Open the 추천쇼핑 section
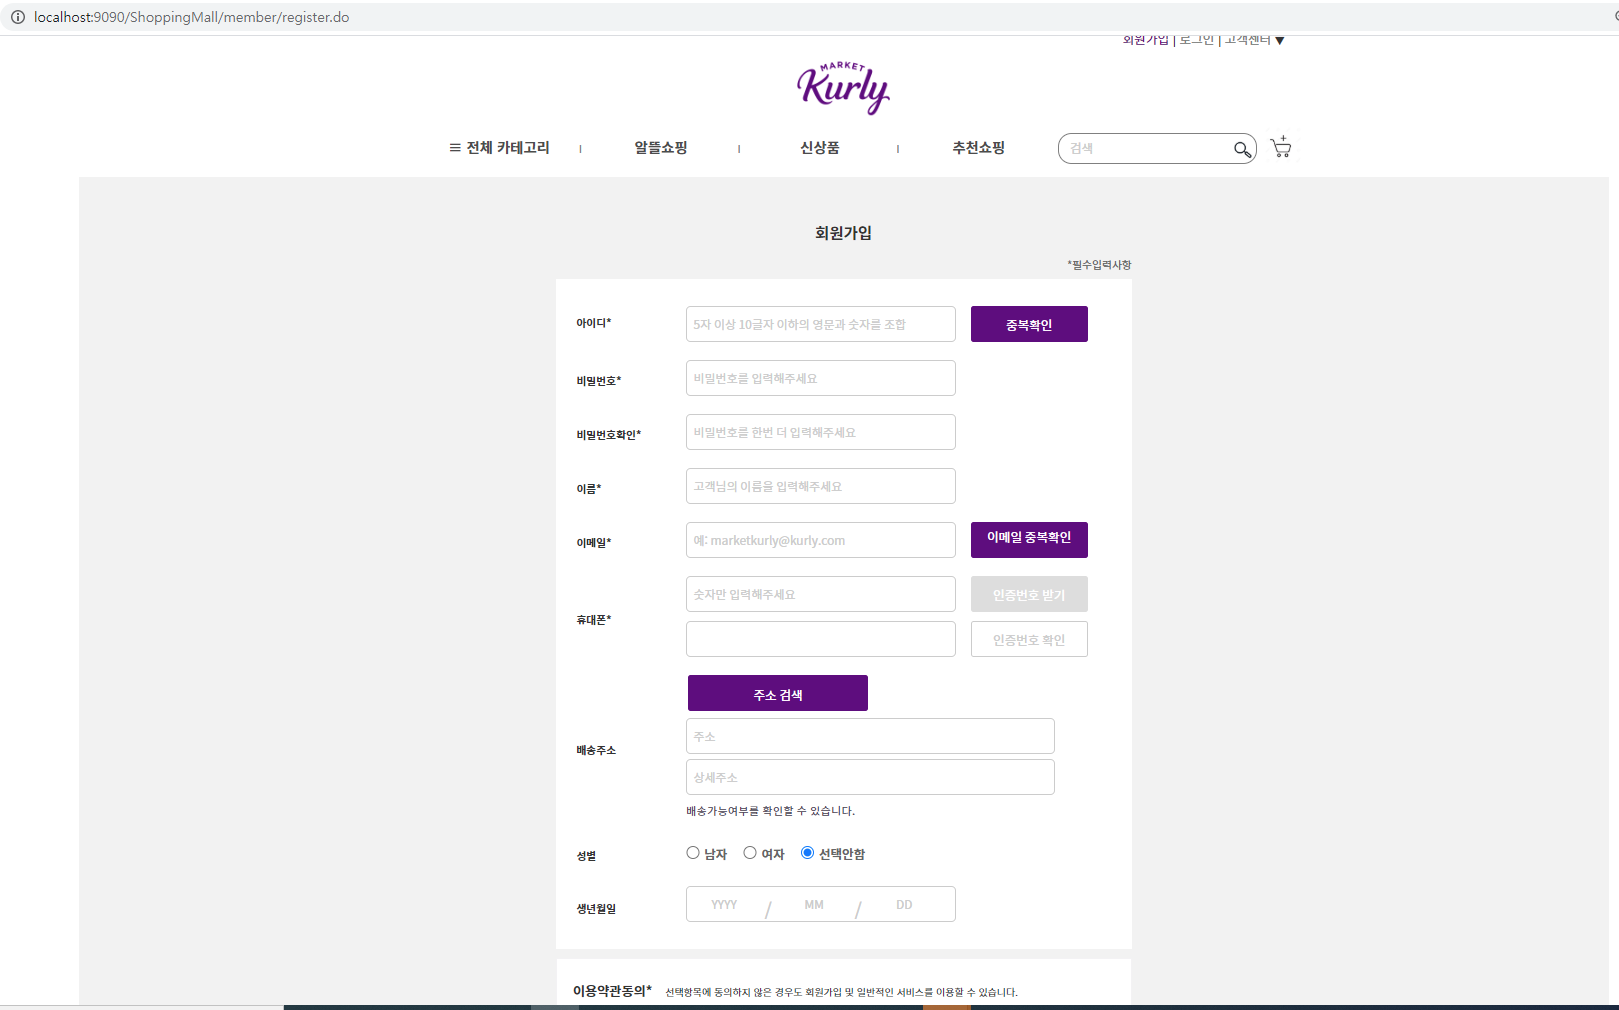This screenshot has height=1010, width=1619. point(978,147)
